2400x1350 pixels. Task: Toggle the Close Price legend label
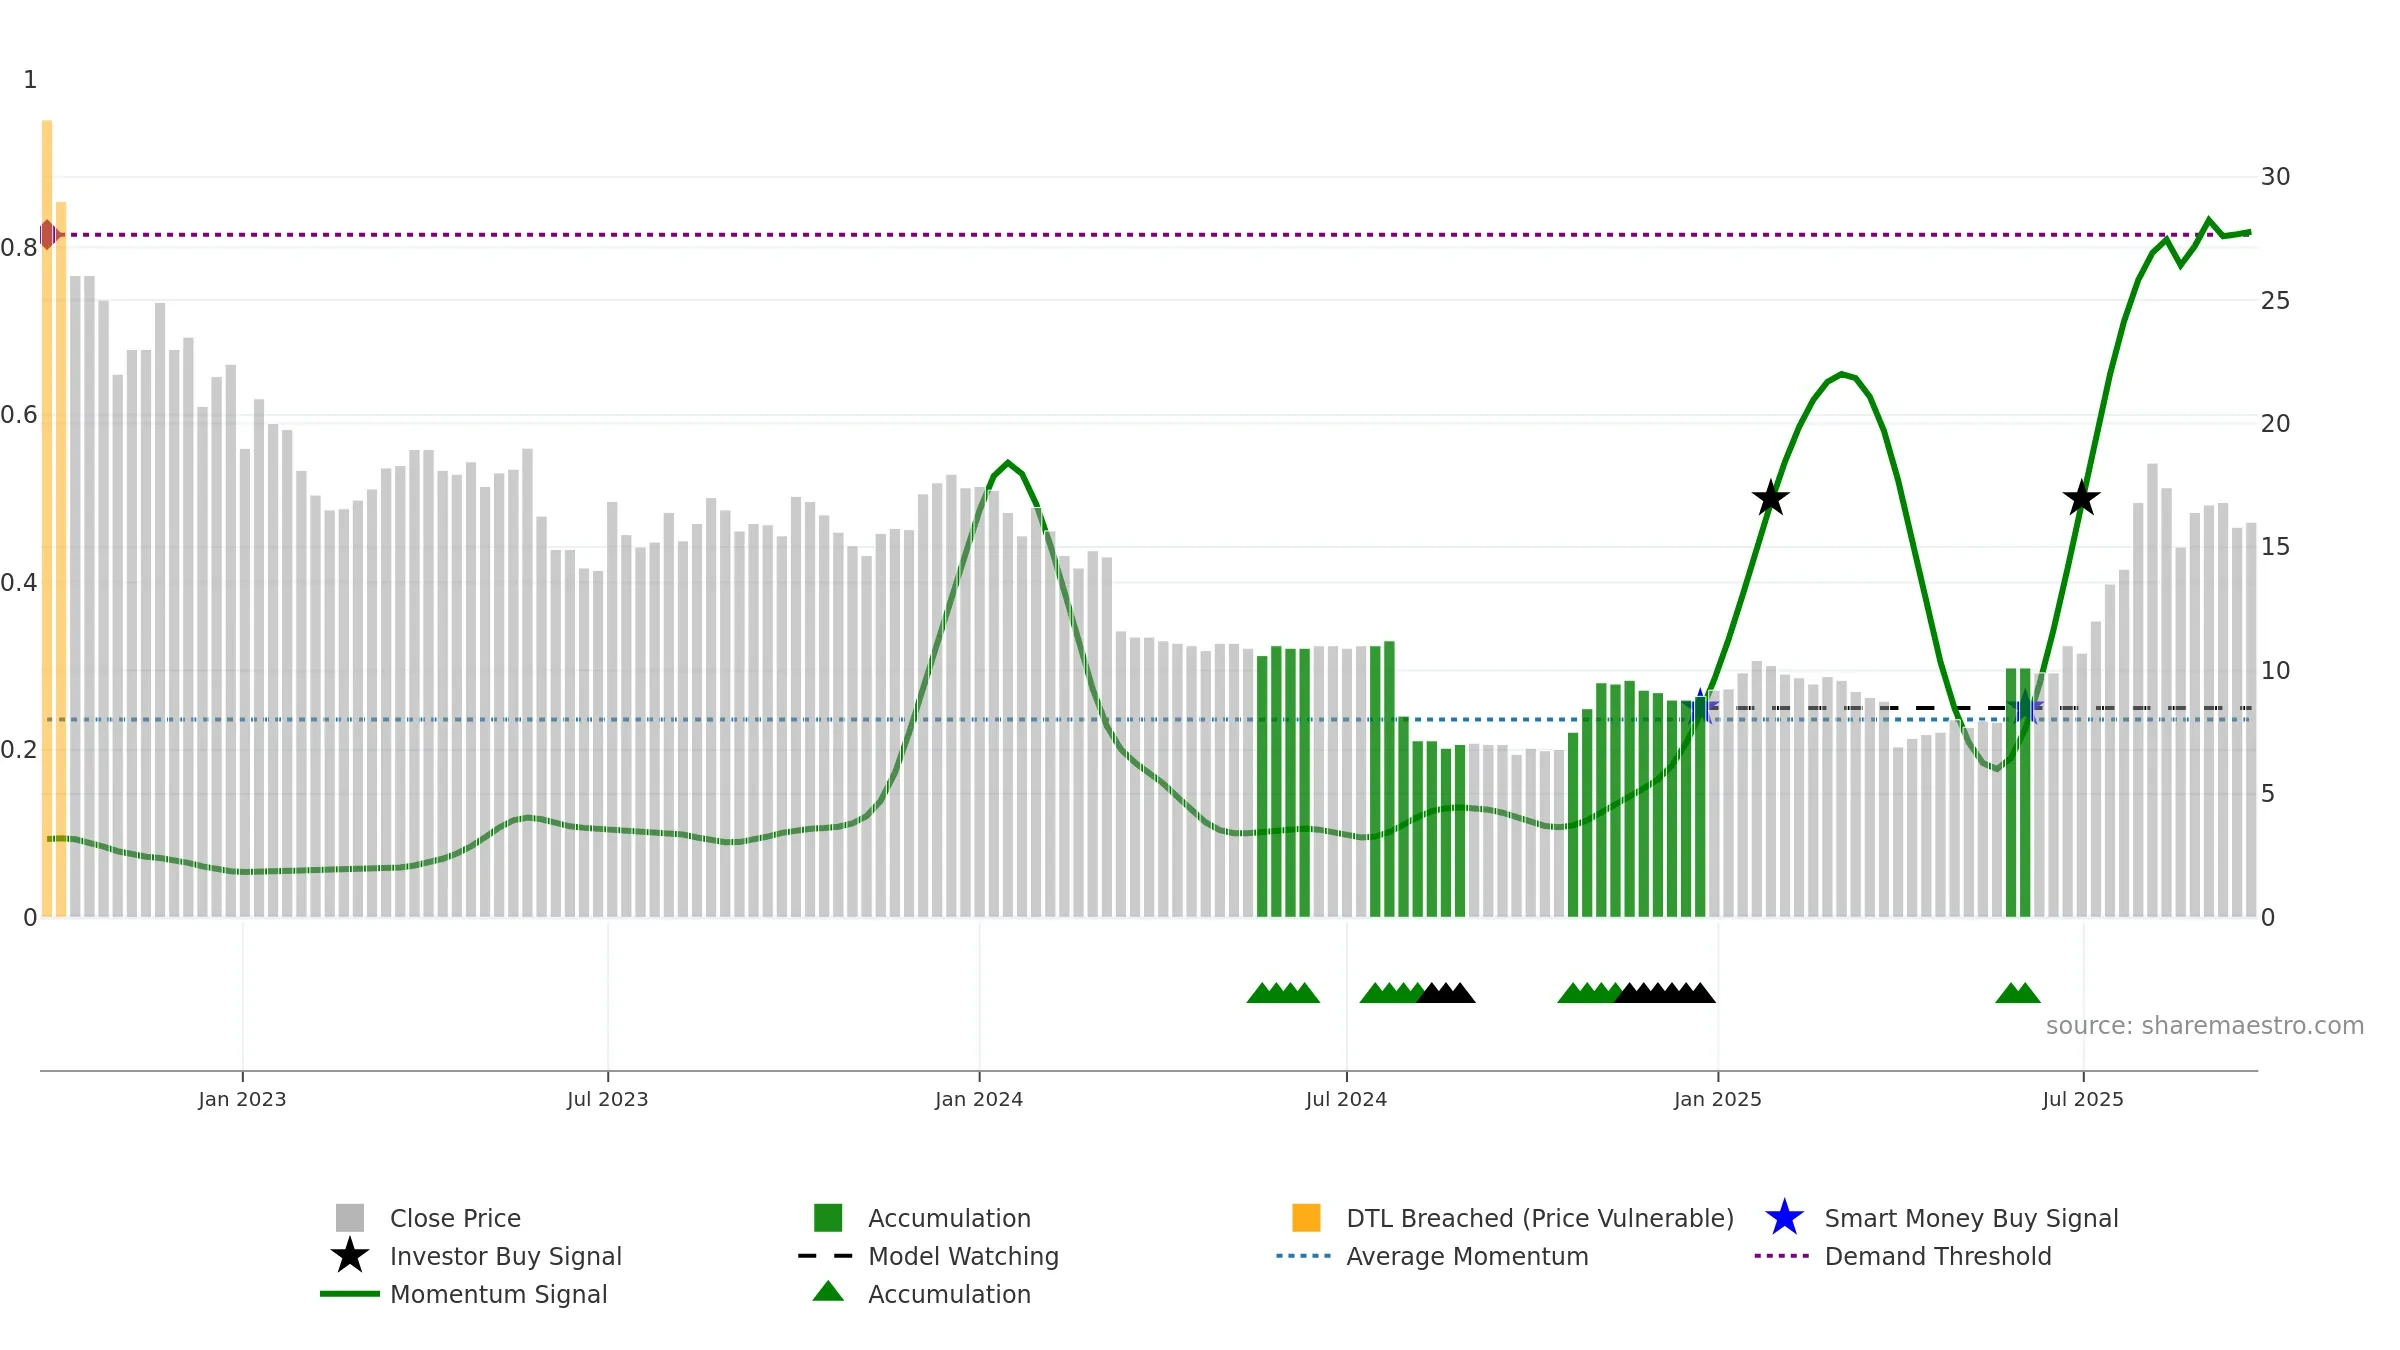455,1218
